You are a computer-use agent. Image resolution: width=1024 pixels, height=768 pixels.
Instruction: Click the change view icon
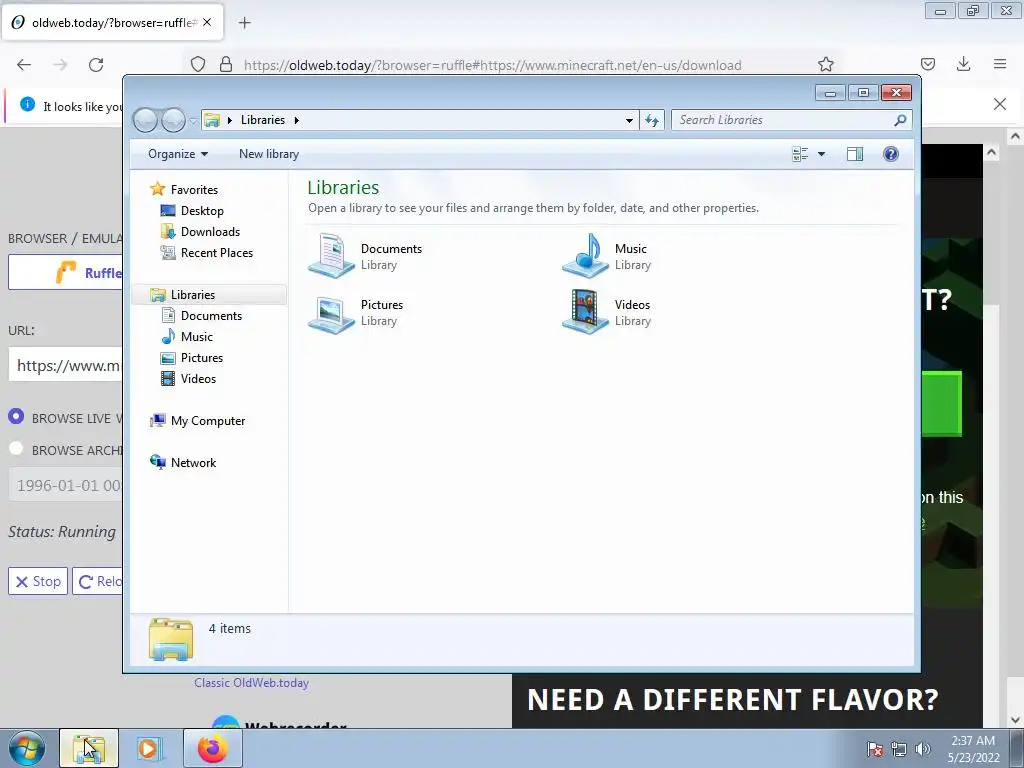pyautogui.click(x=800, y=154)
